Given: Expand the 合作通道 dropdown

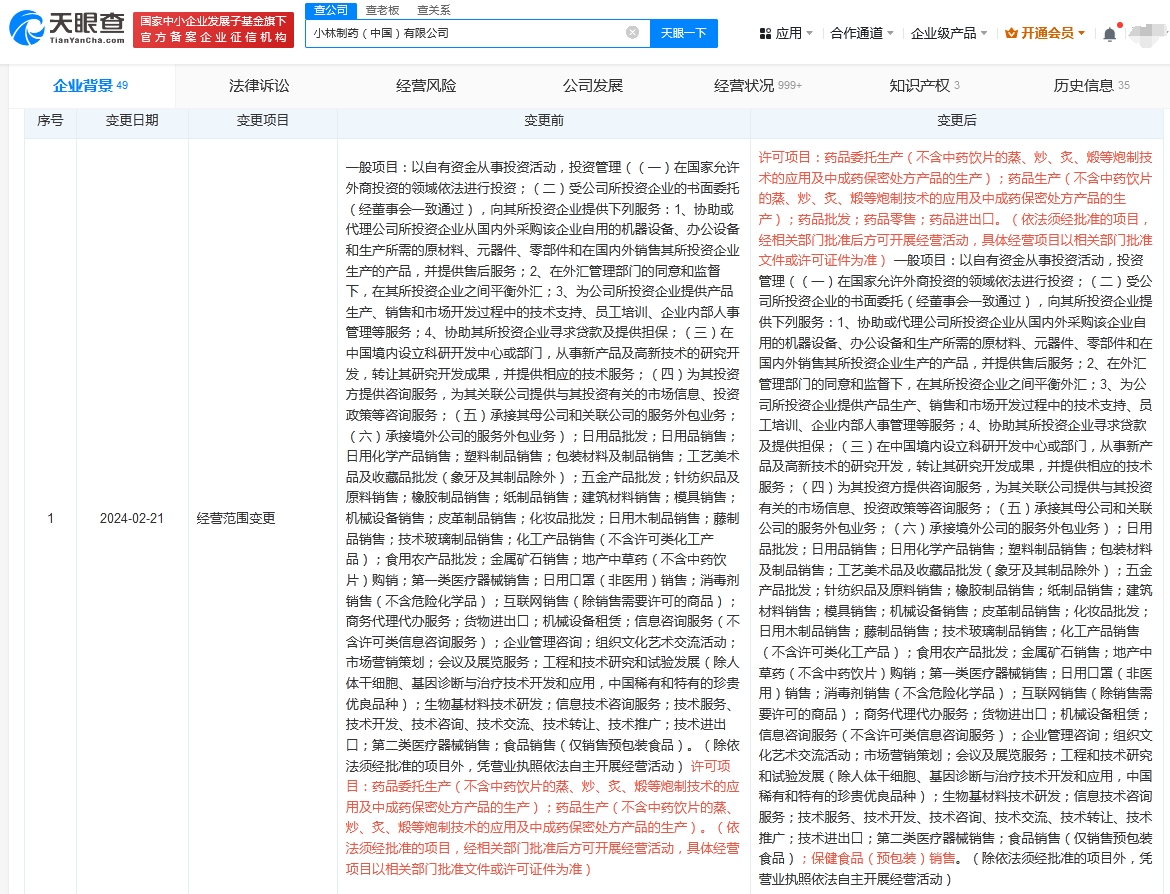Looking at the screenshot, I should coord(862,34).
